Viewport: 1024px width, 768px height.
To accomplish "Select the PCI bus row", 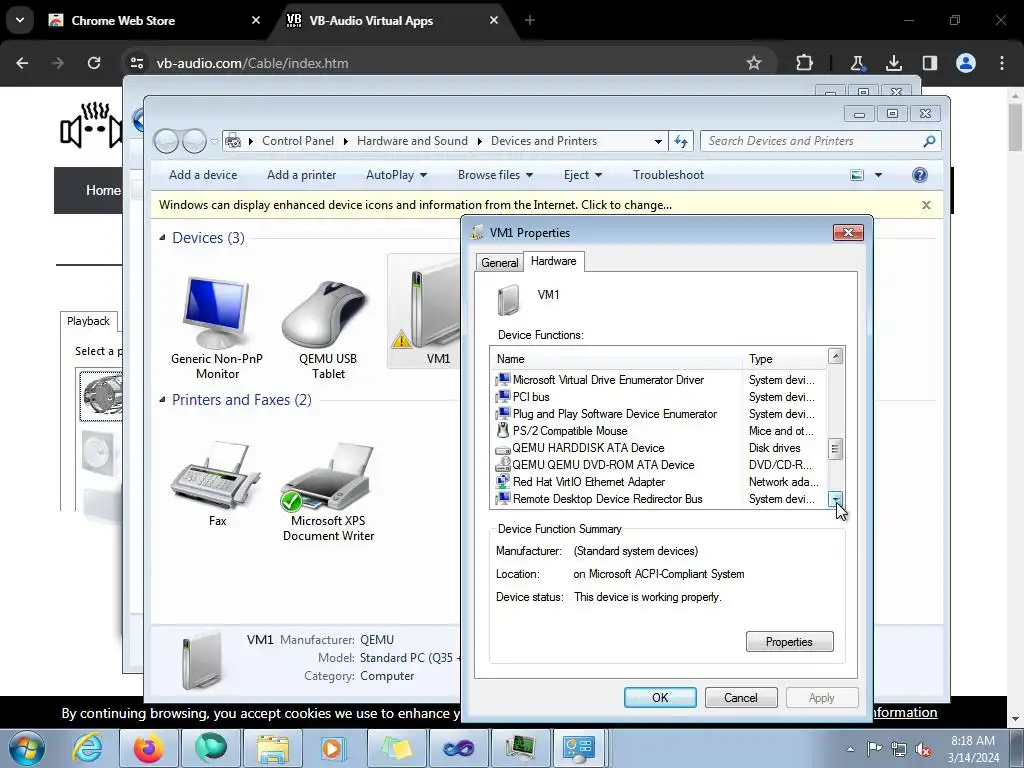I will (x=658, y=397).
